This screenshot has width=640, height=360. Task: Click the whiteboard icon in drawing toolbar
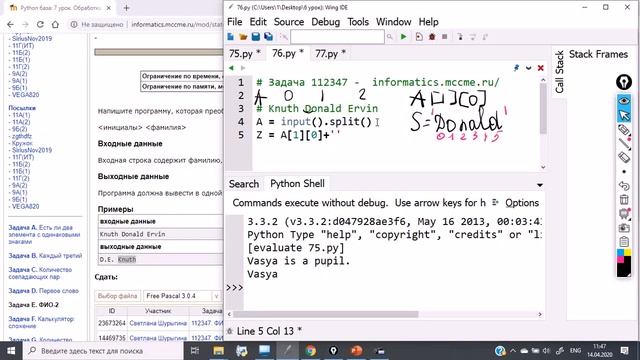(x=624, y=214)
